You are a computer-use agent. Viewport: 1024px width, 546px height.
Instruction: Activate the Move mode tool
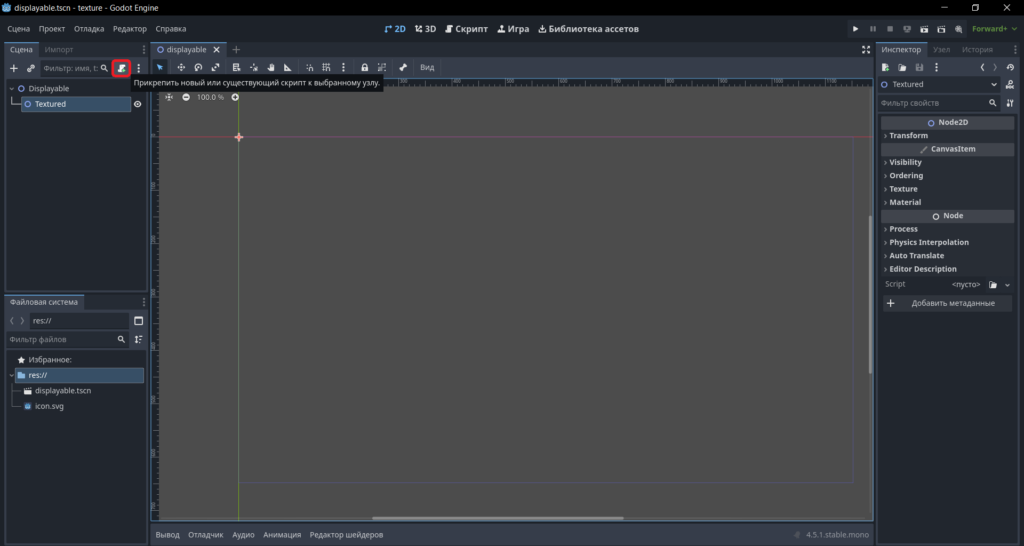point(181,67)
